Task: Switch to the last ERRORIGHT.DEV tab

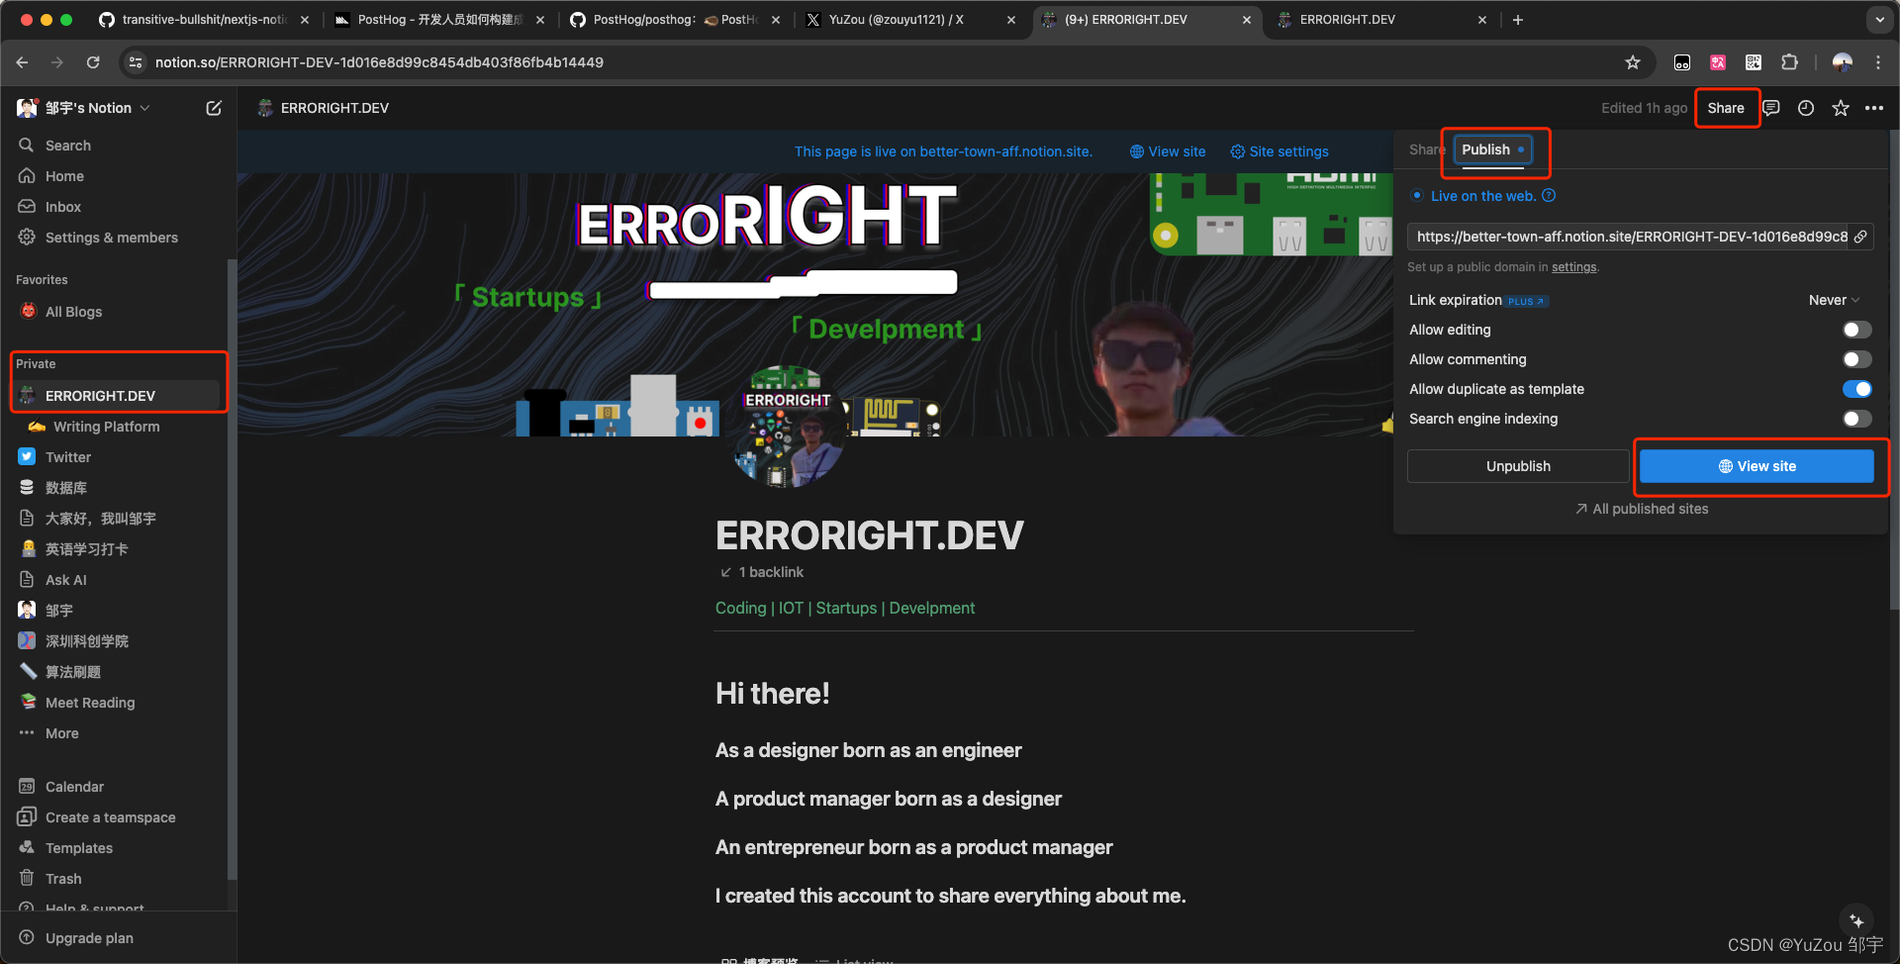Action: click(x=1382, y=20)
